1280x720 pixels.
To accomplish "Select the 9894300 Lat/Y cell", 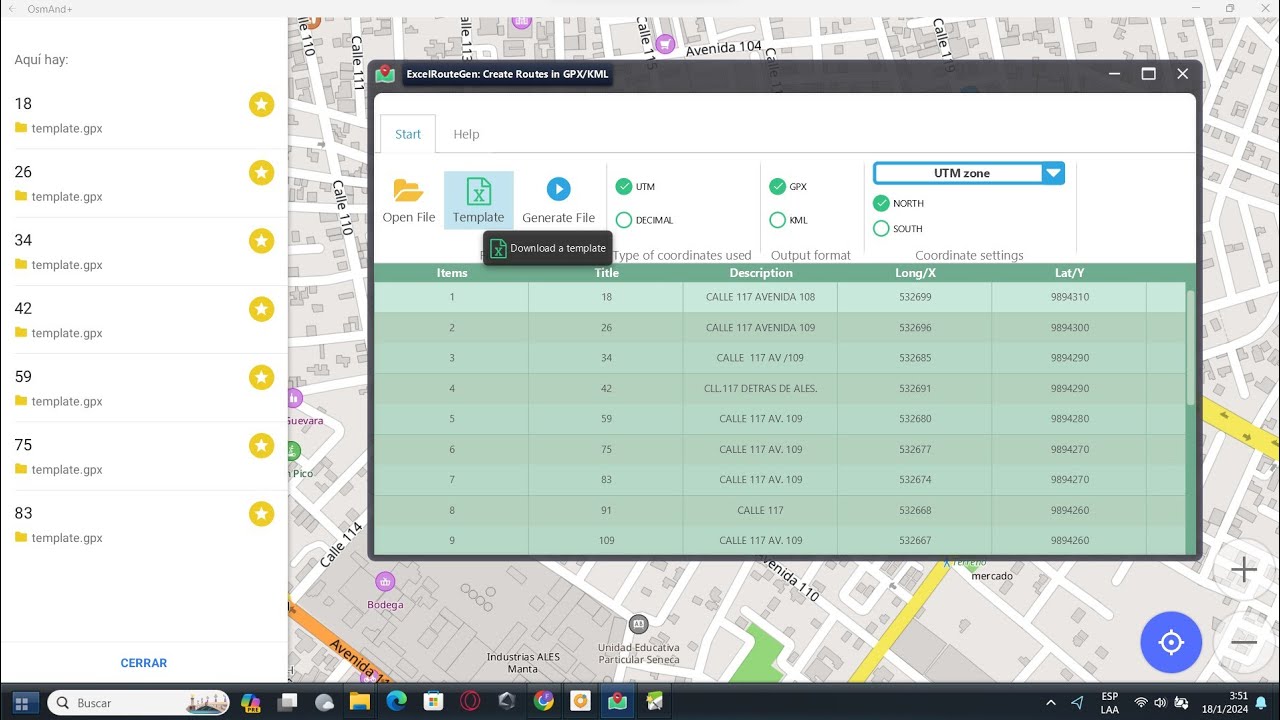I will (1069, 328).
